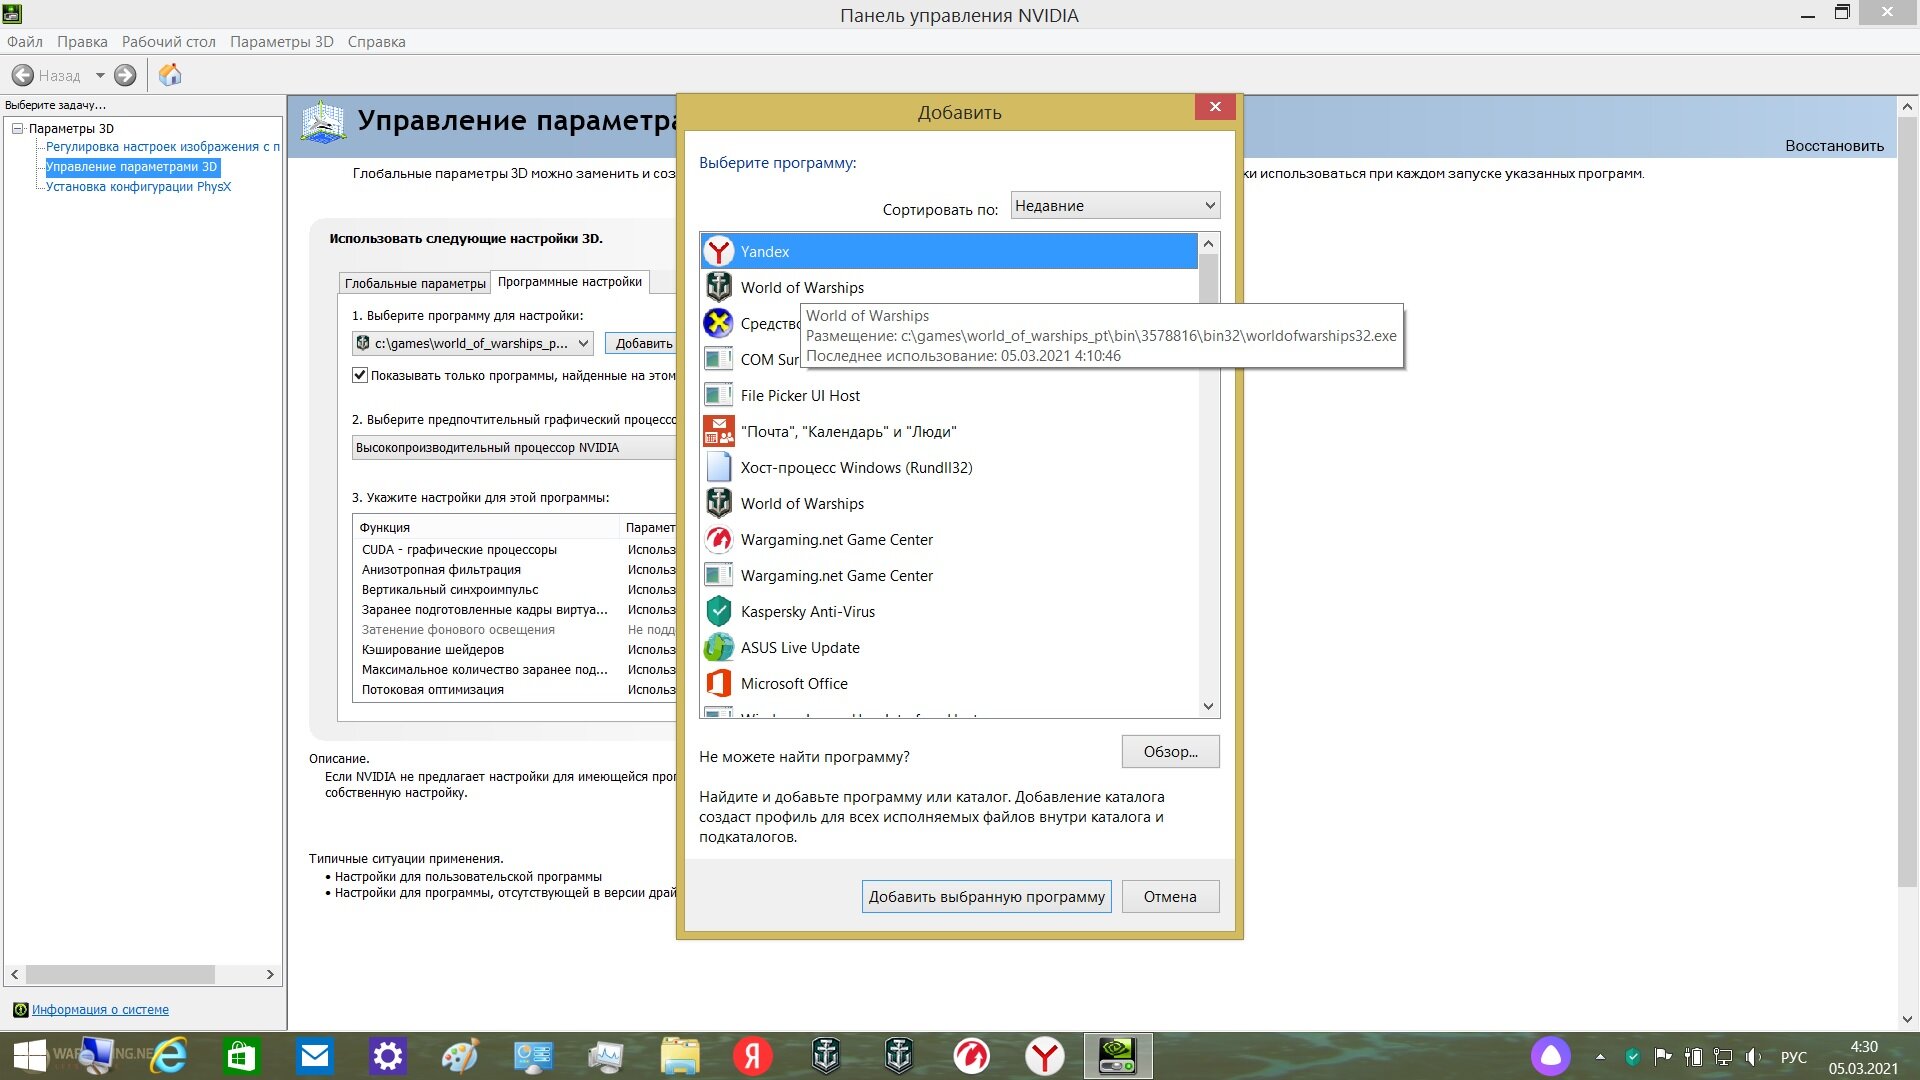This screenshot has height=1080, width=1920.
Task: Open Windows Start button on taskbar
Action: click(29, 1056)
